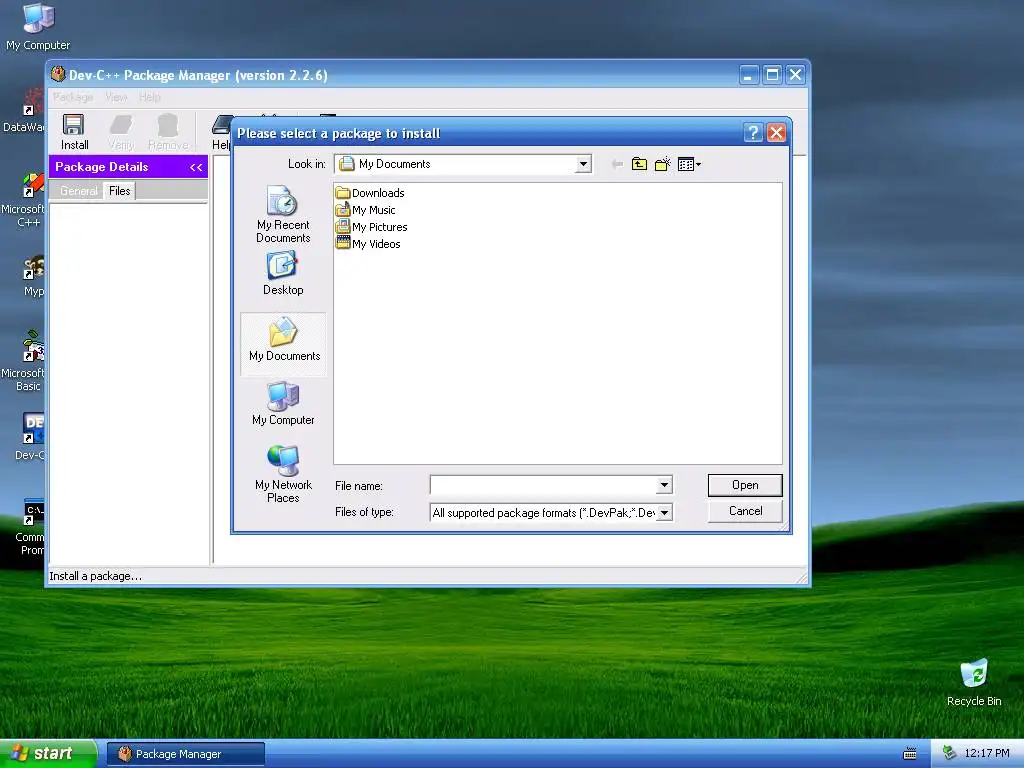Go up one folder level
Viewport: 1024px width, 768px height.
(x=639, y=164)
